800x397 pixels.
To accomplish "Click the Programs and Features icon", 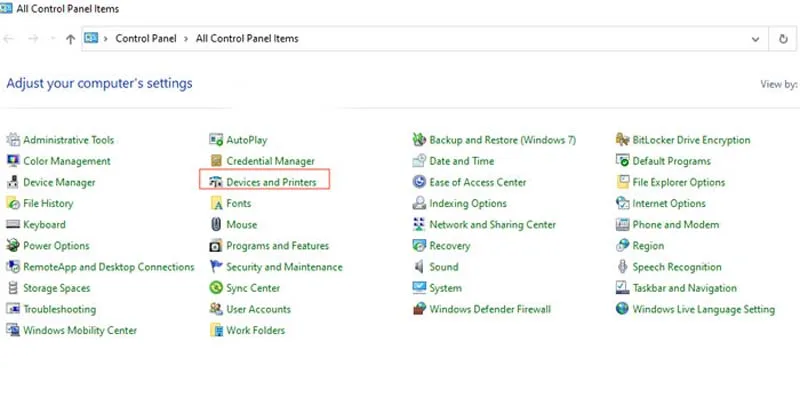I will point(216,245).
